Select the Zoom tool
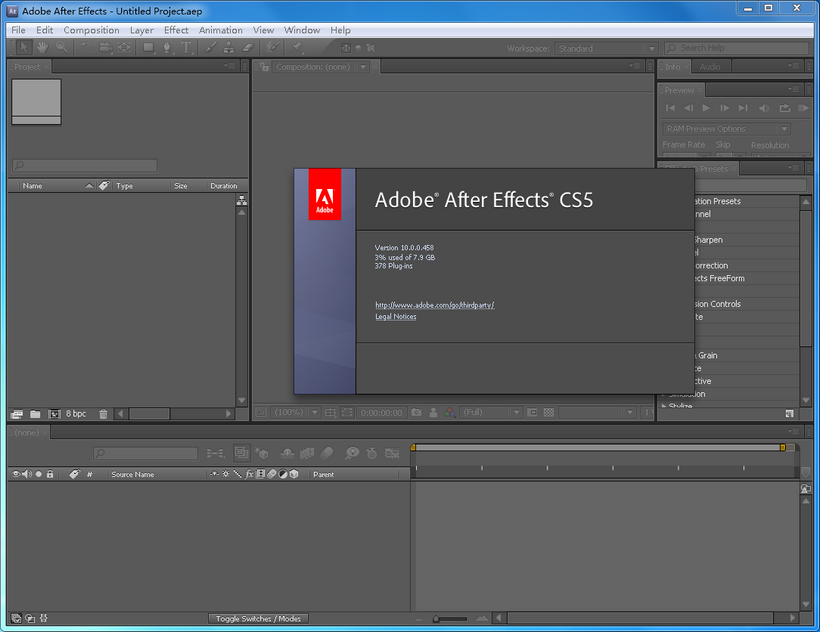 tap(61, 47)
